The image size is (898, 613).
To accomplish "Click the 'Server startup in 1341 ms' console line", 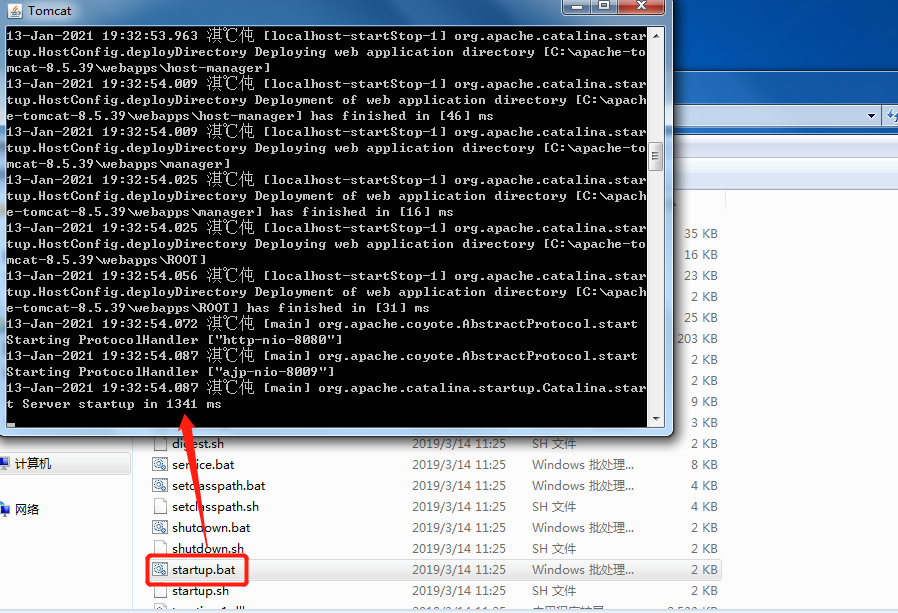I will point(121,404).
